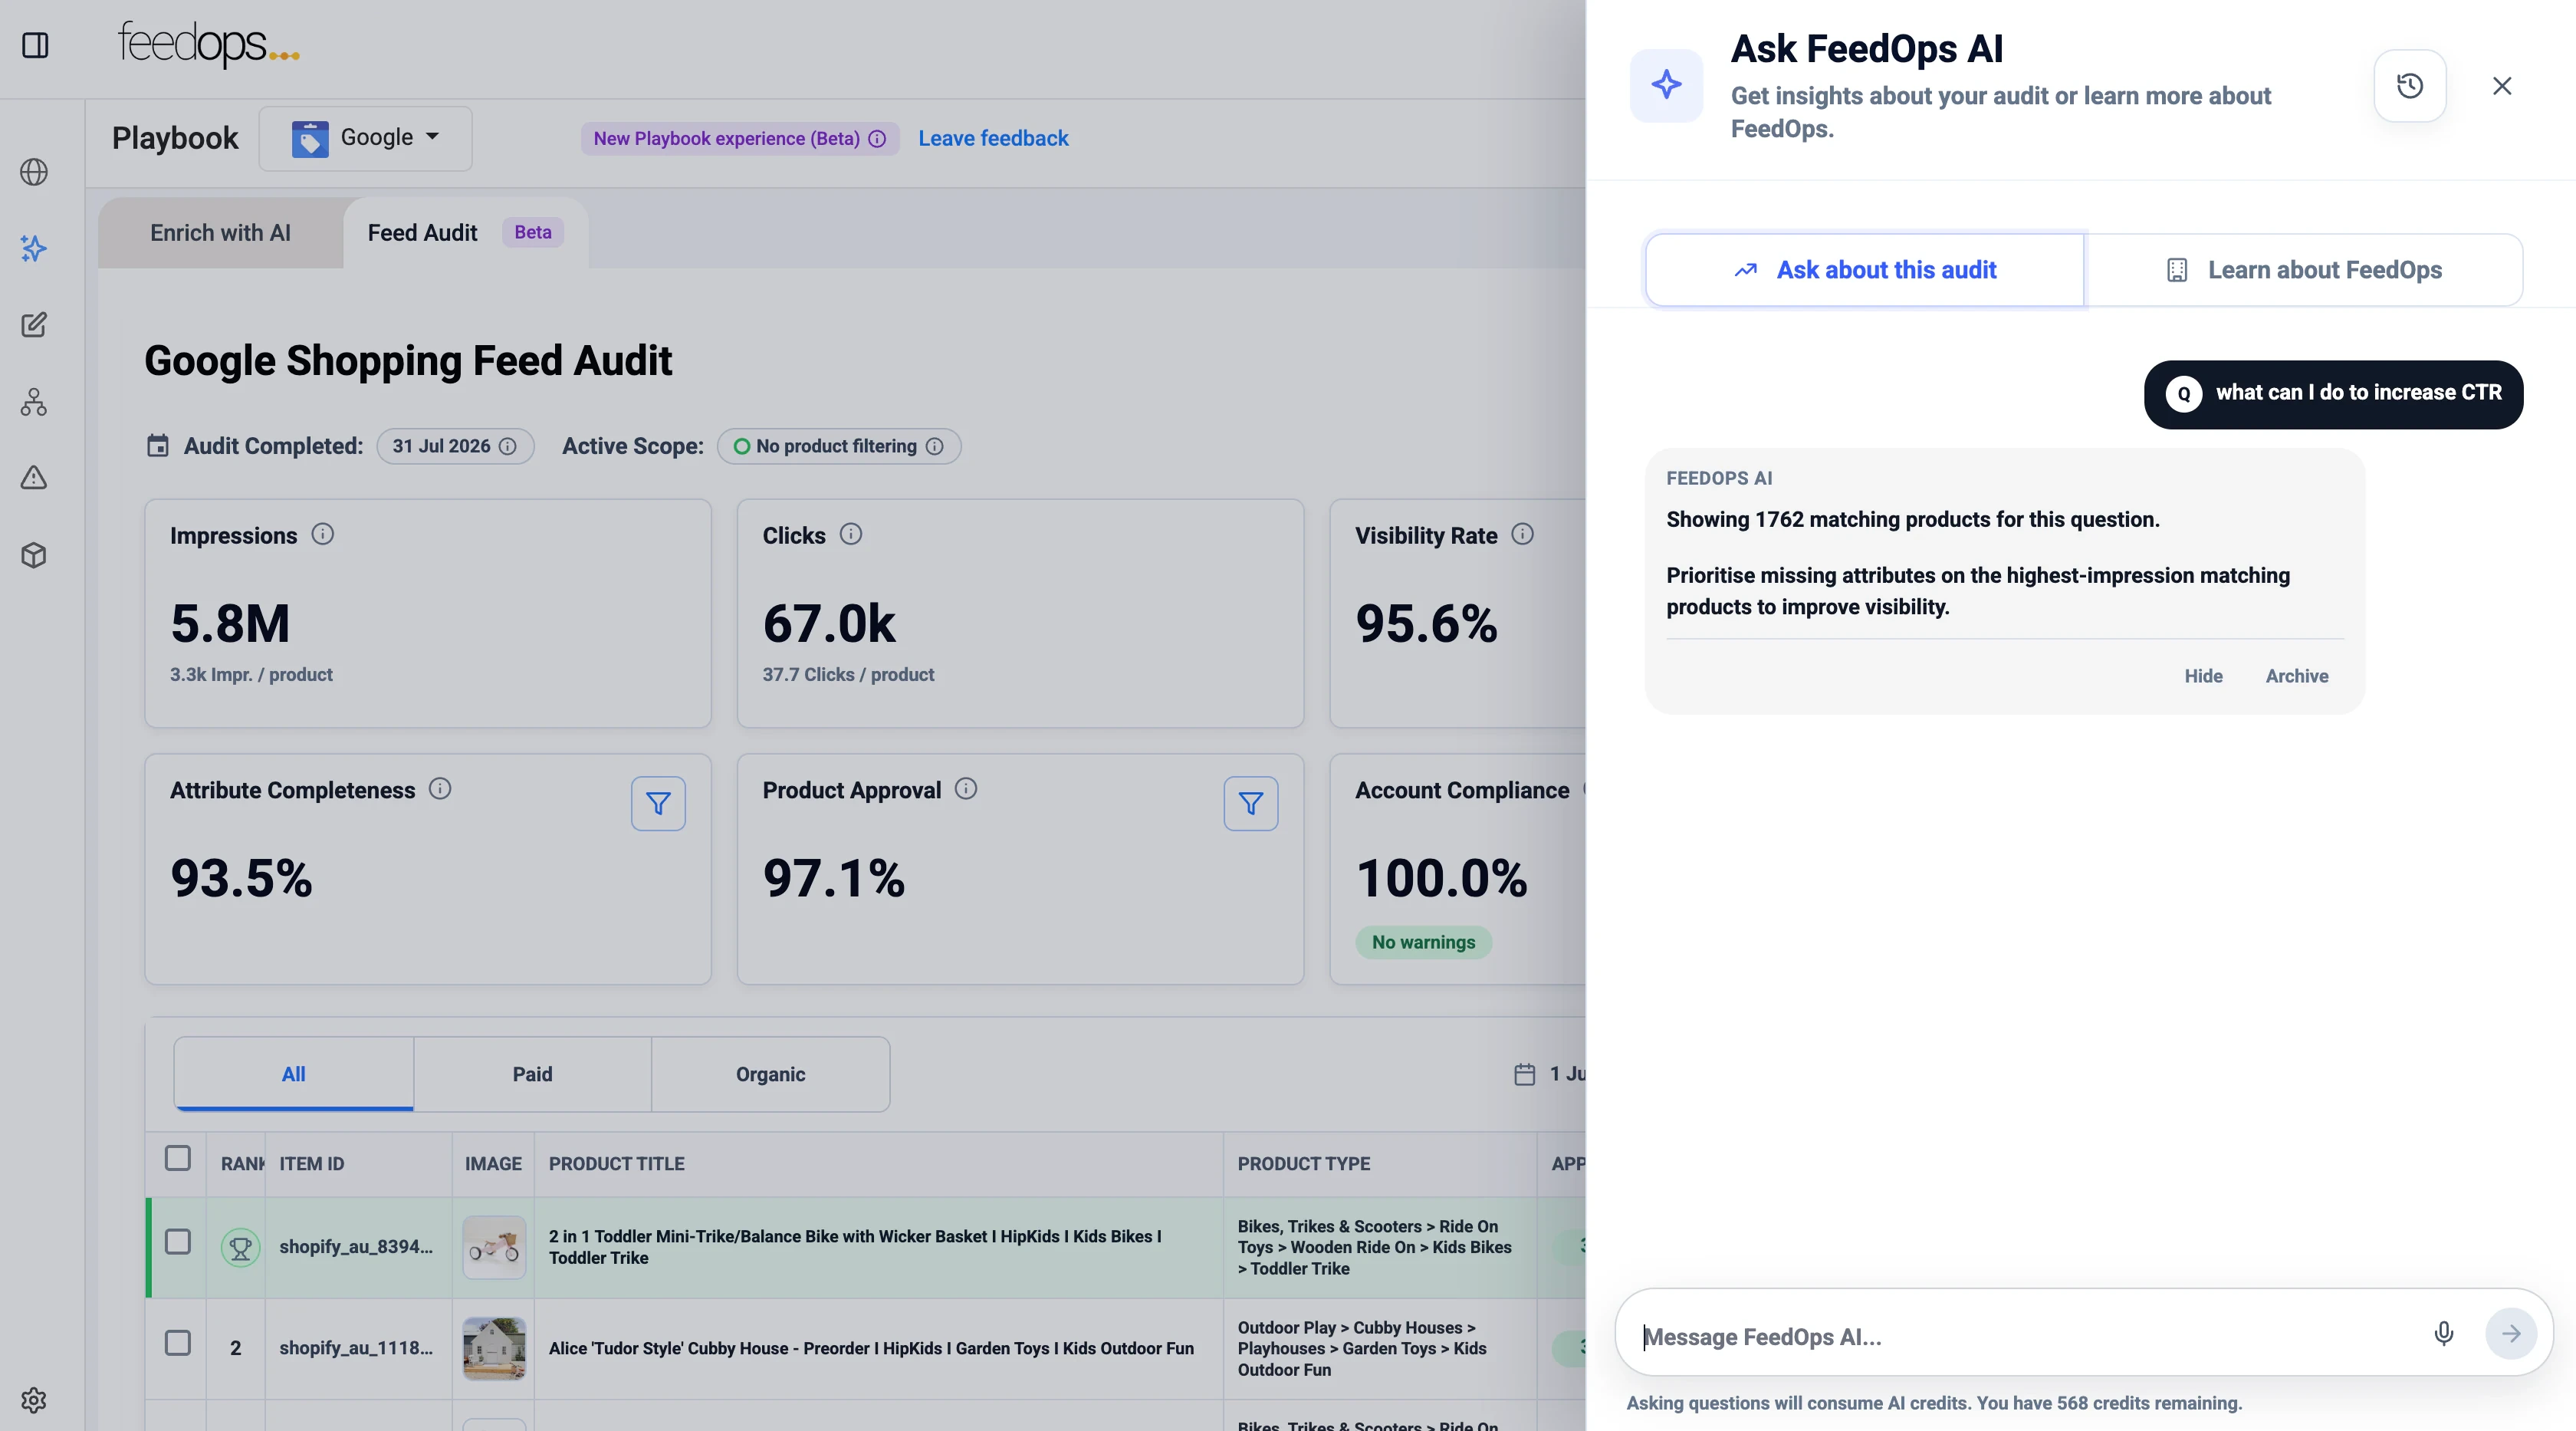
Task: Click info icon next to Clicks
Action: pos(851,534)
